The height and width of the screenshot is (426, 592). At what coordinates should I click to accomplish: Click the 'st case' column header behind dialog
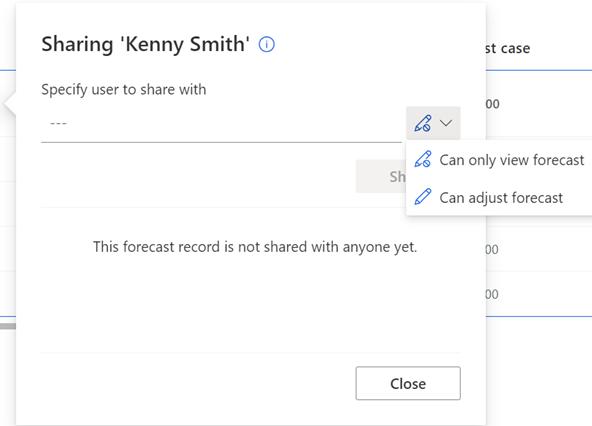(x=508, y=48)
